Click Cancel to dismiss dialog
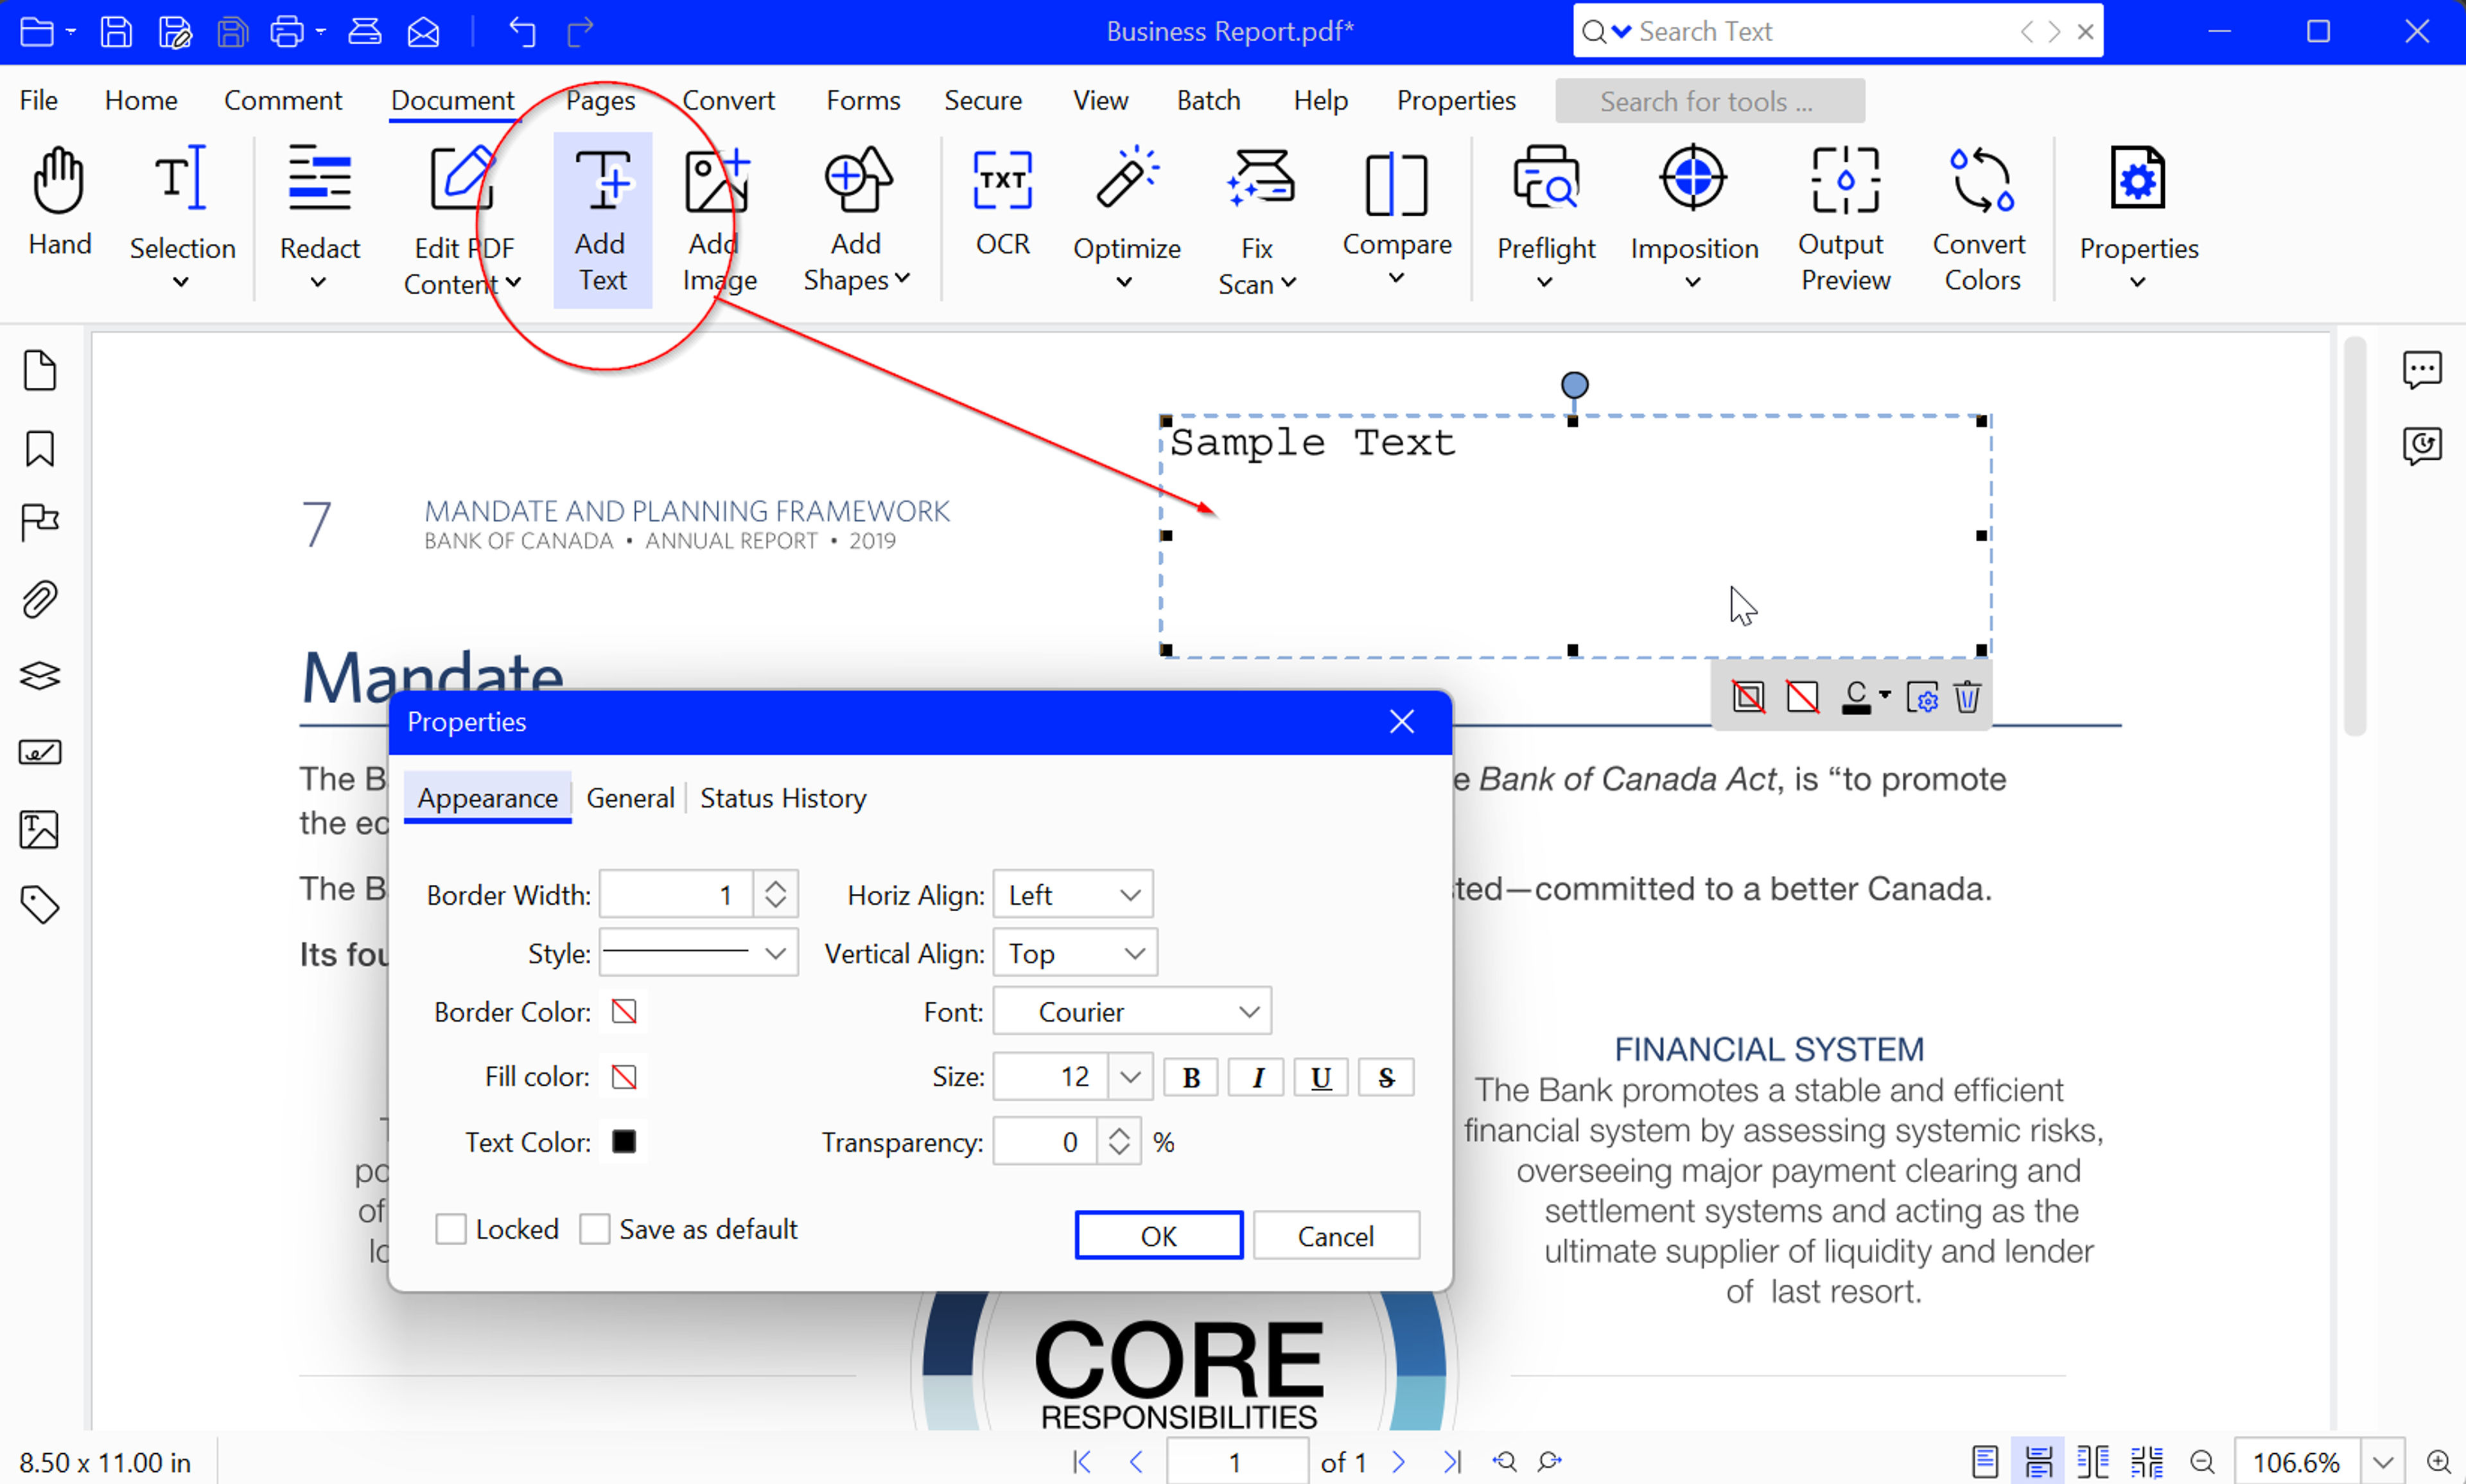Screen dimensions: 2466x1484 tap(1333, 1234)
